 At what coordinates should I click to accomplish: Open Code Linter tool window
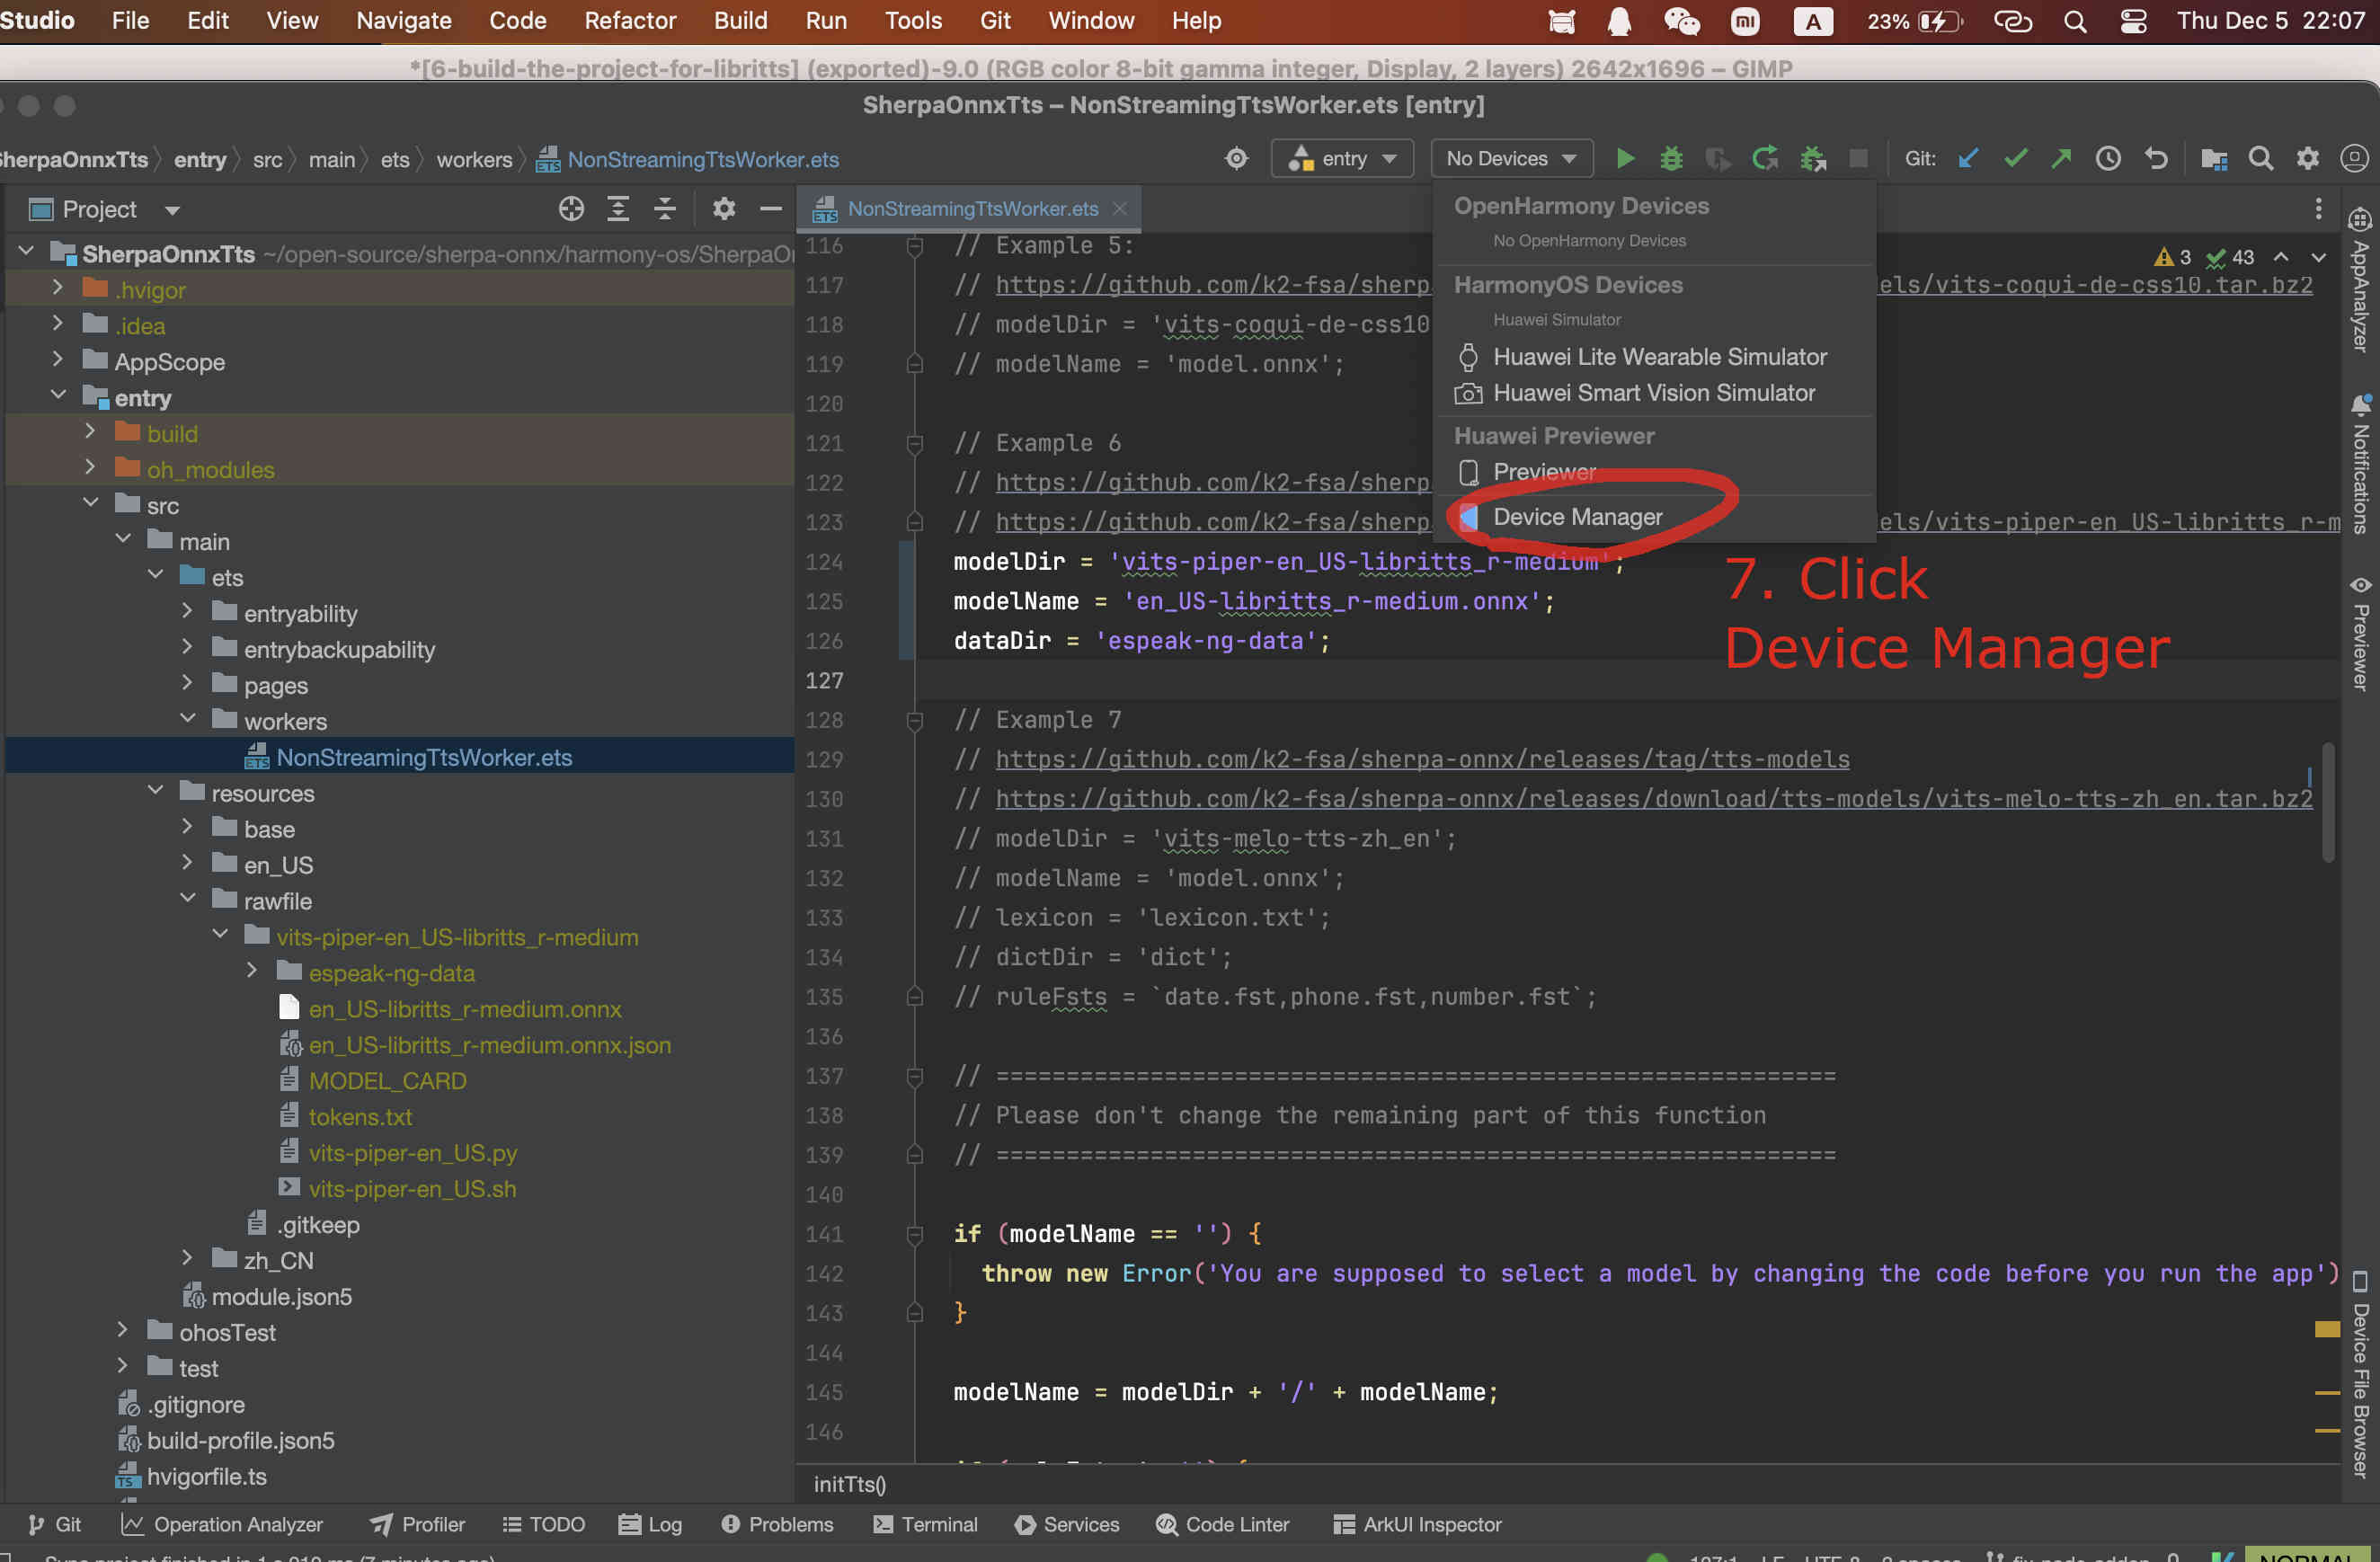1222,1523
